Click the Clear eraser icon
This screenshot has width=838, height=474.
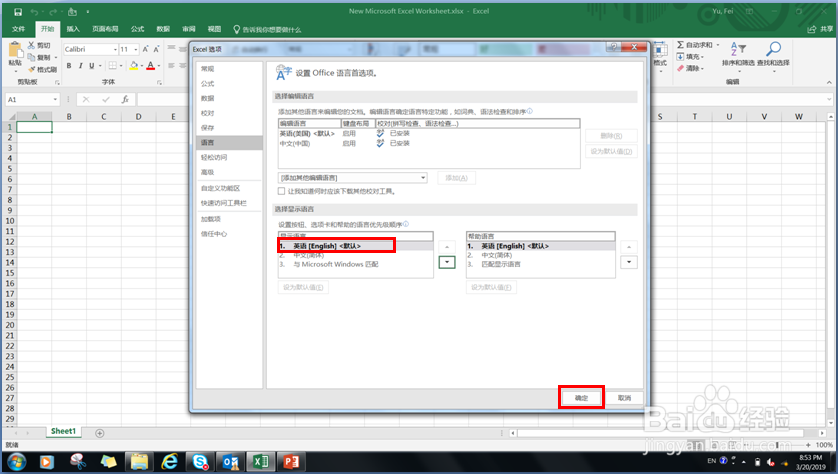pyautogui.click(x=680, y=68)
